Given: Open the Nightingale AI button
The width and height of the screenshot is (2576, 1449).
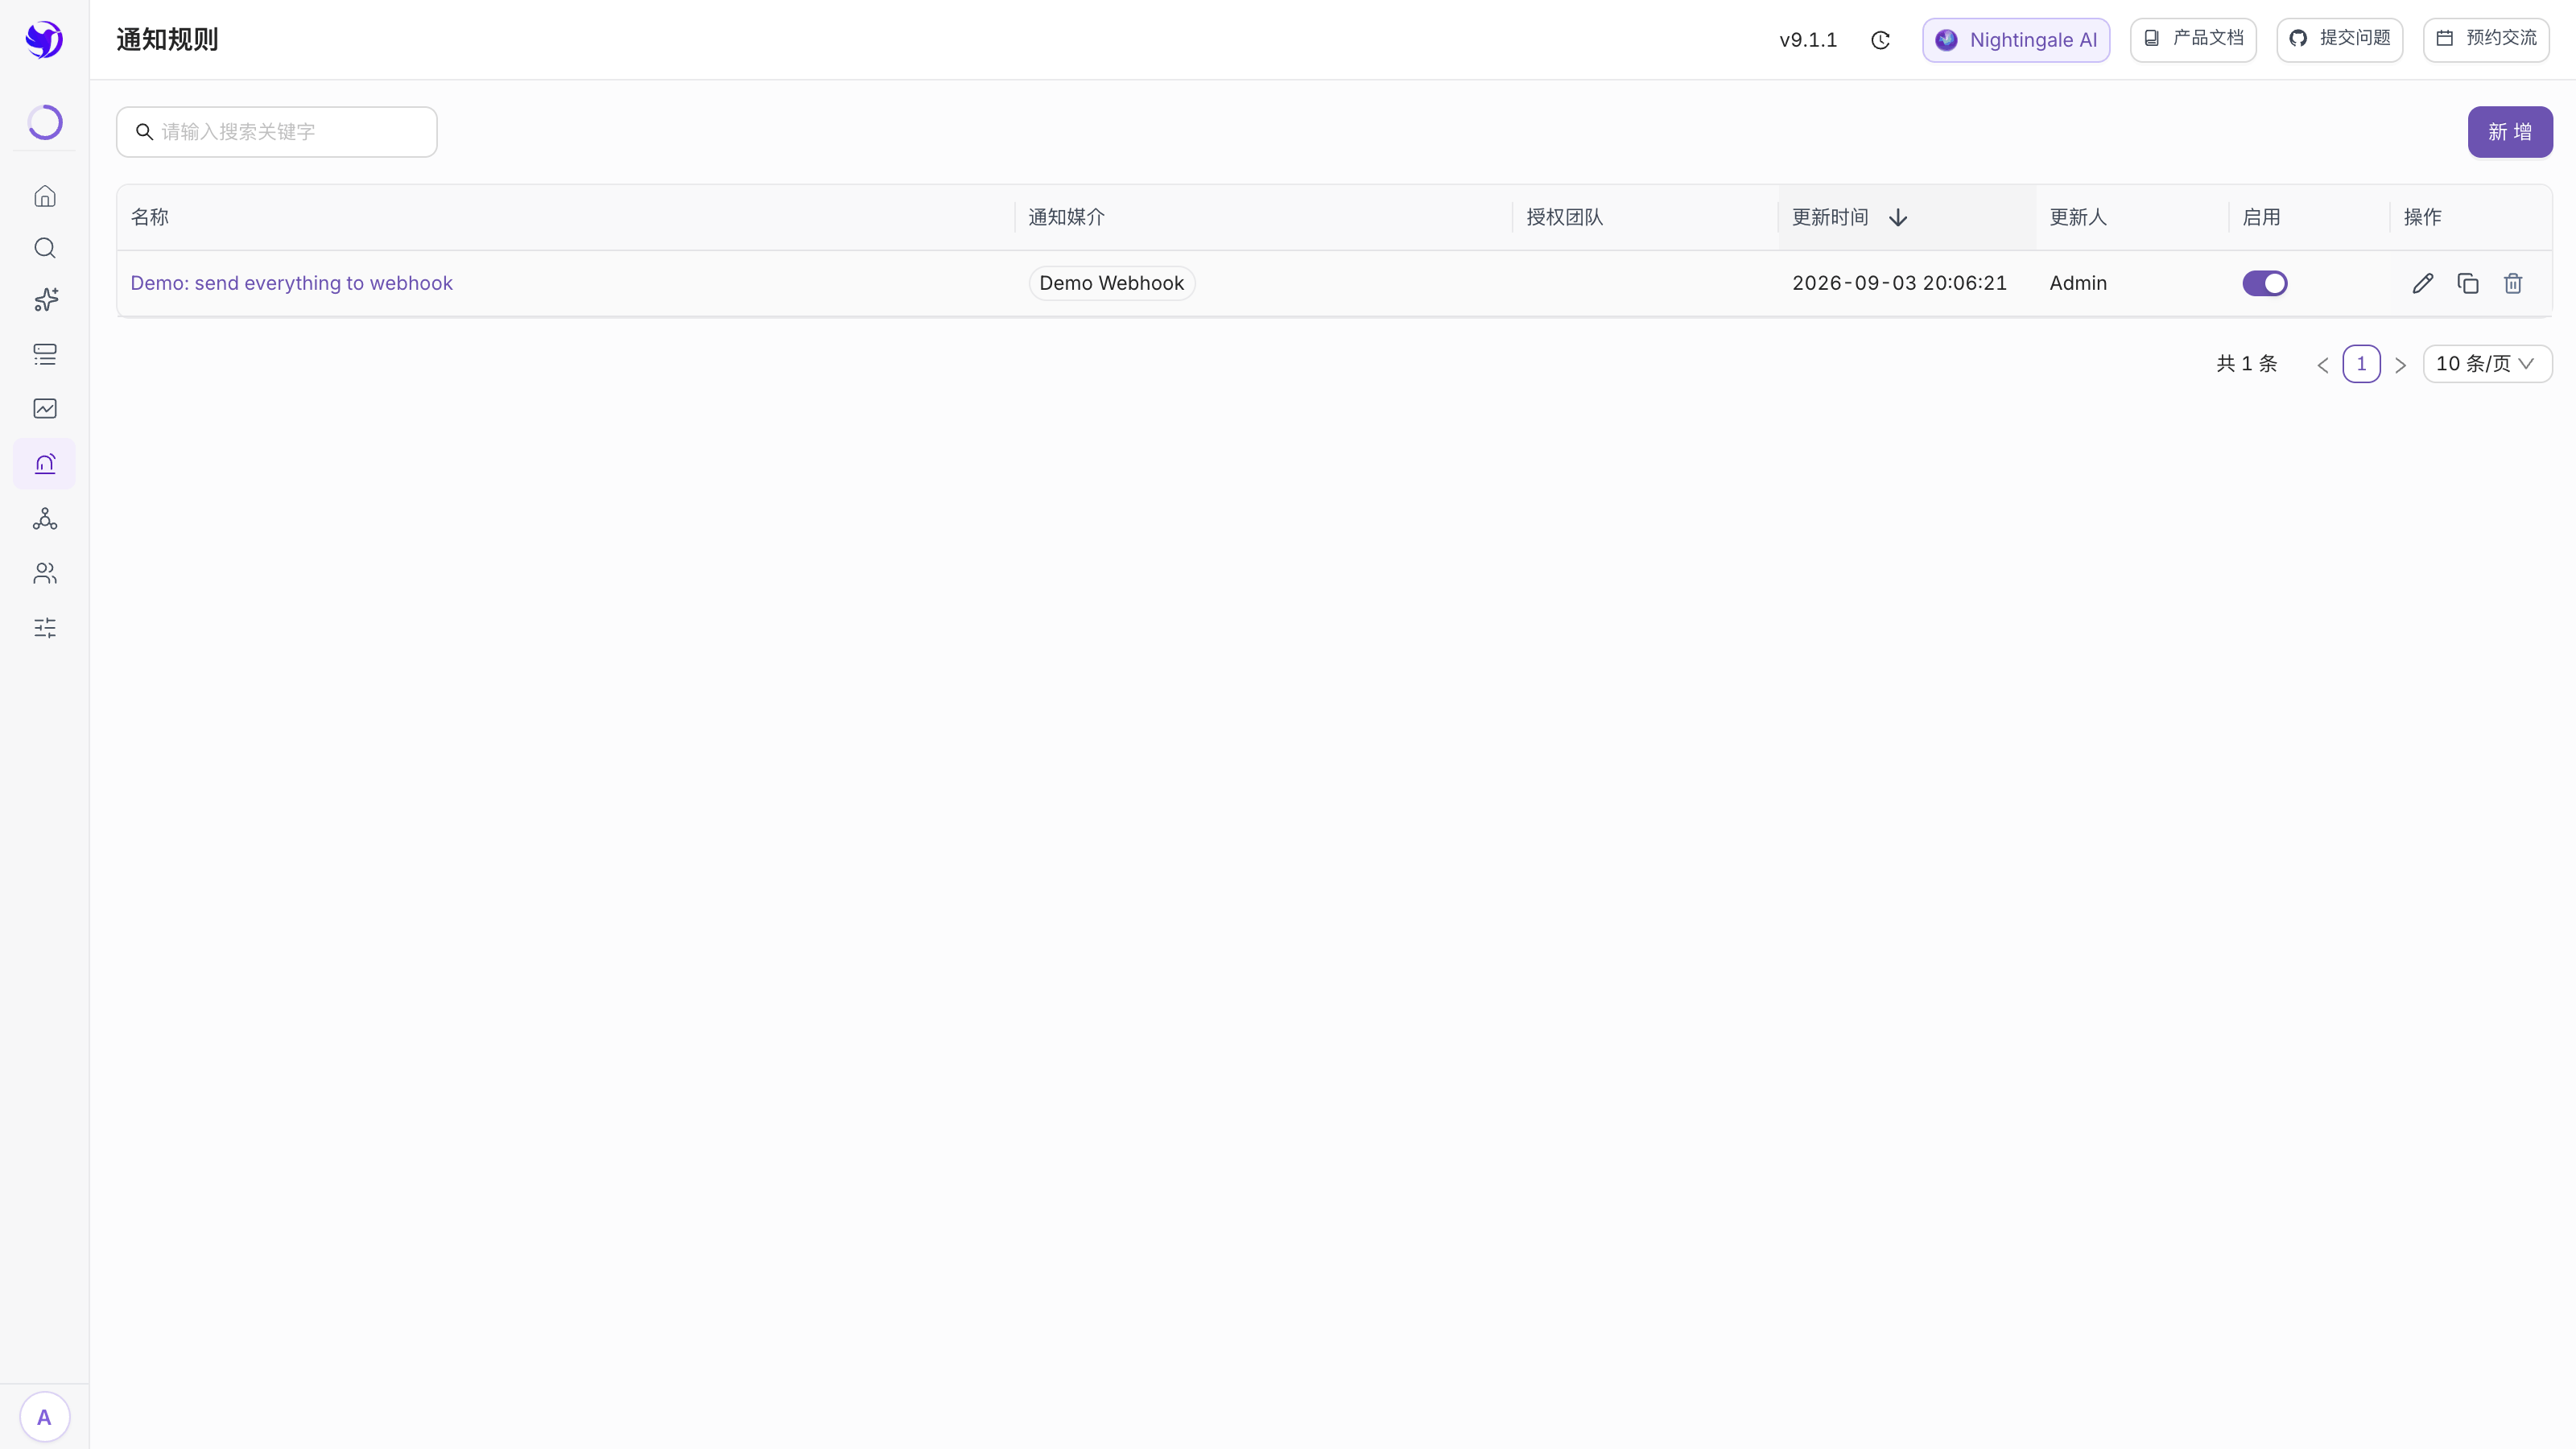Looking at the screenshot, I should pyautogui.click(x=2016, y=40).
